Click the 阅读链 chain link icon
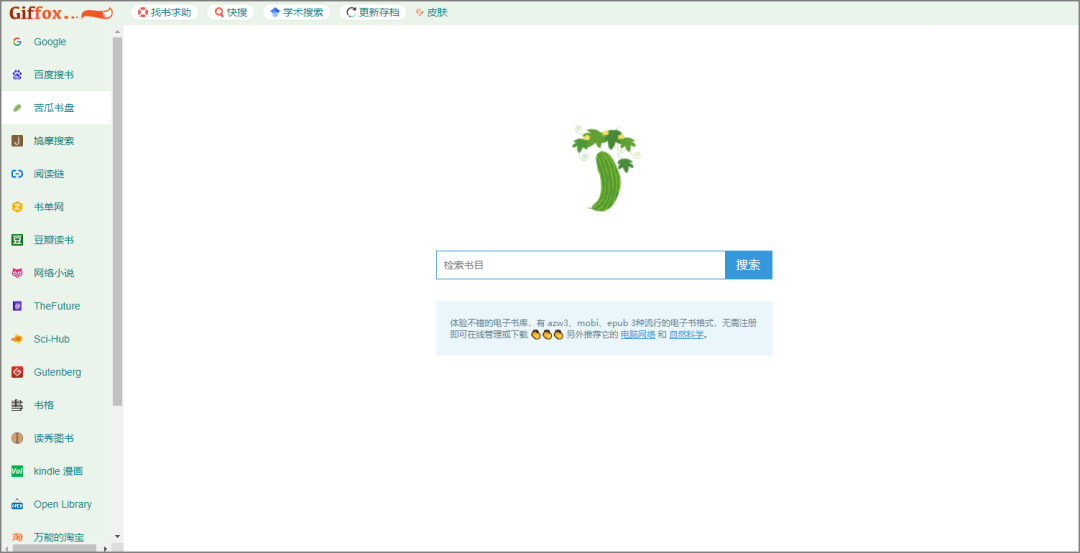The width and height of the screenshot is (1080, 553). point(17,174)
